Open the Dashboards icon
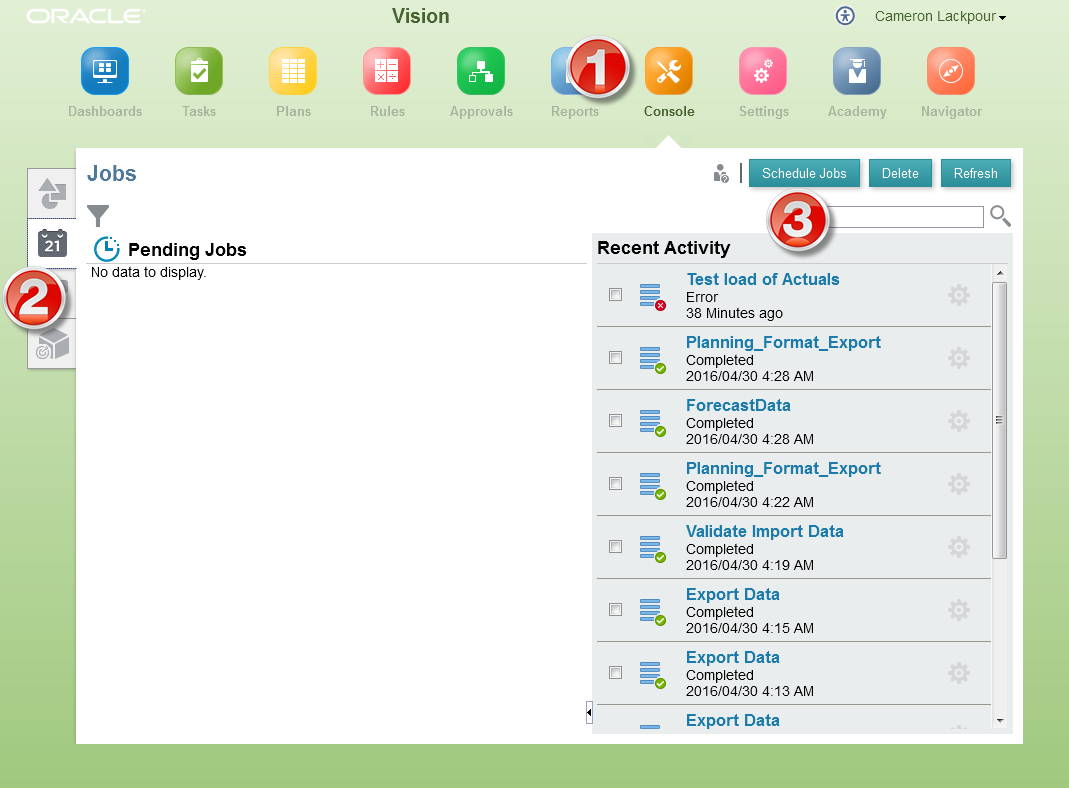 pyautogui.click(x=105, y=71)
